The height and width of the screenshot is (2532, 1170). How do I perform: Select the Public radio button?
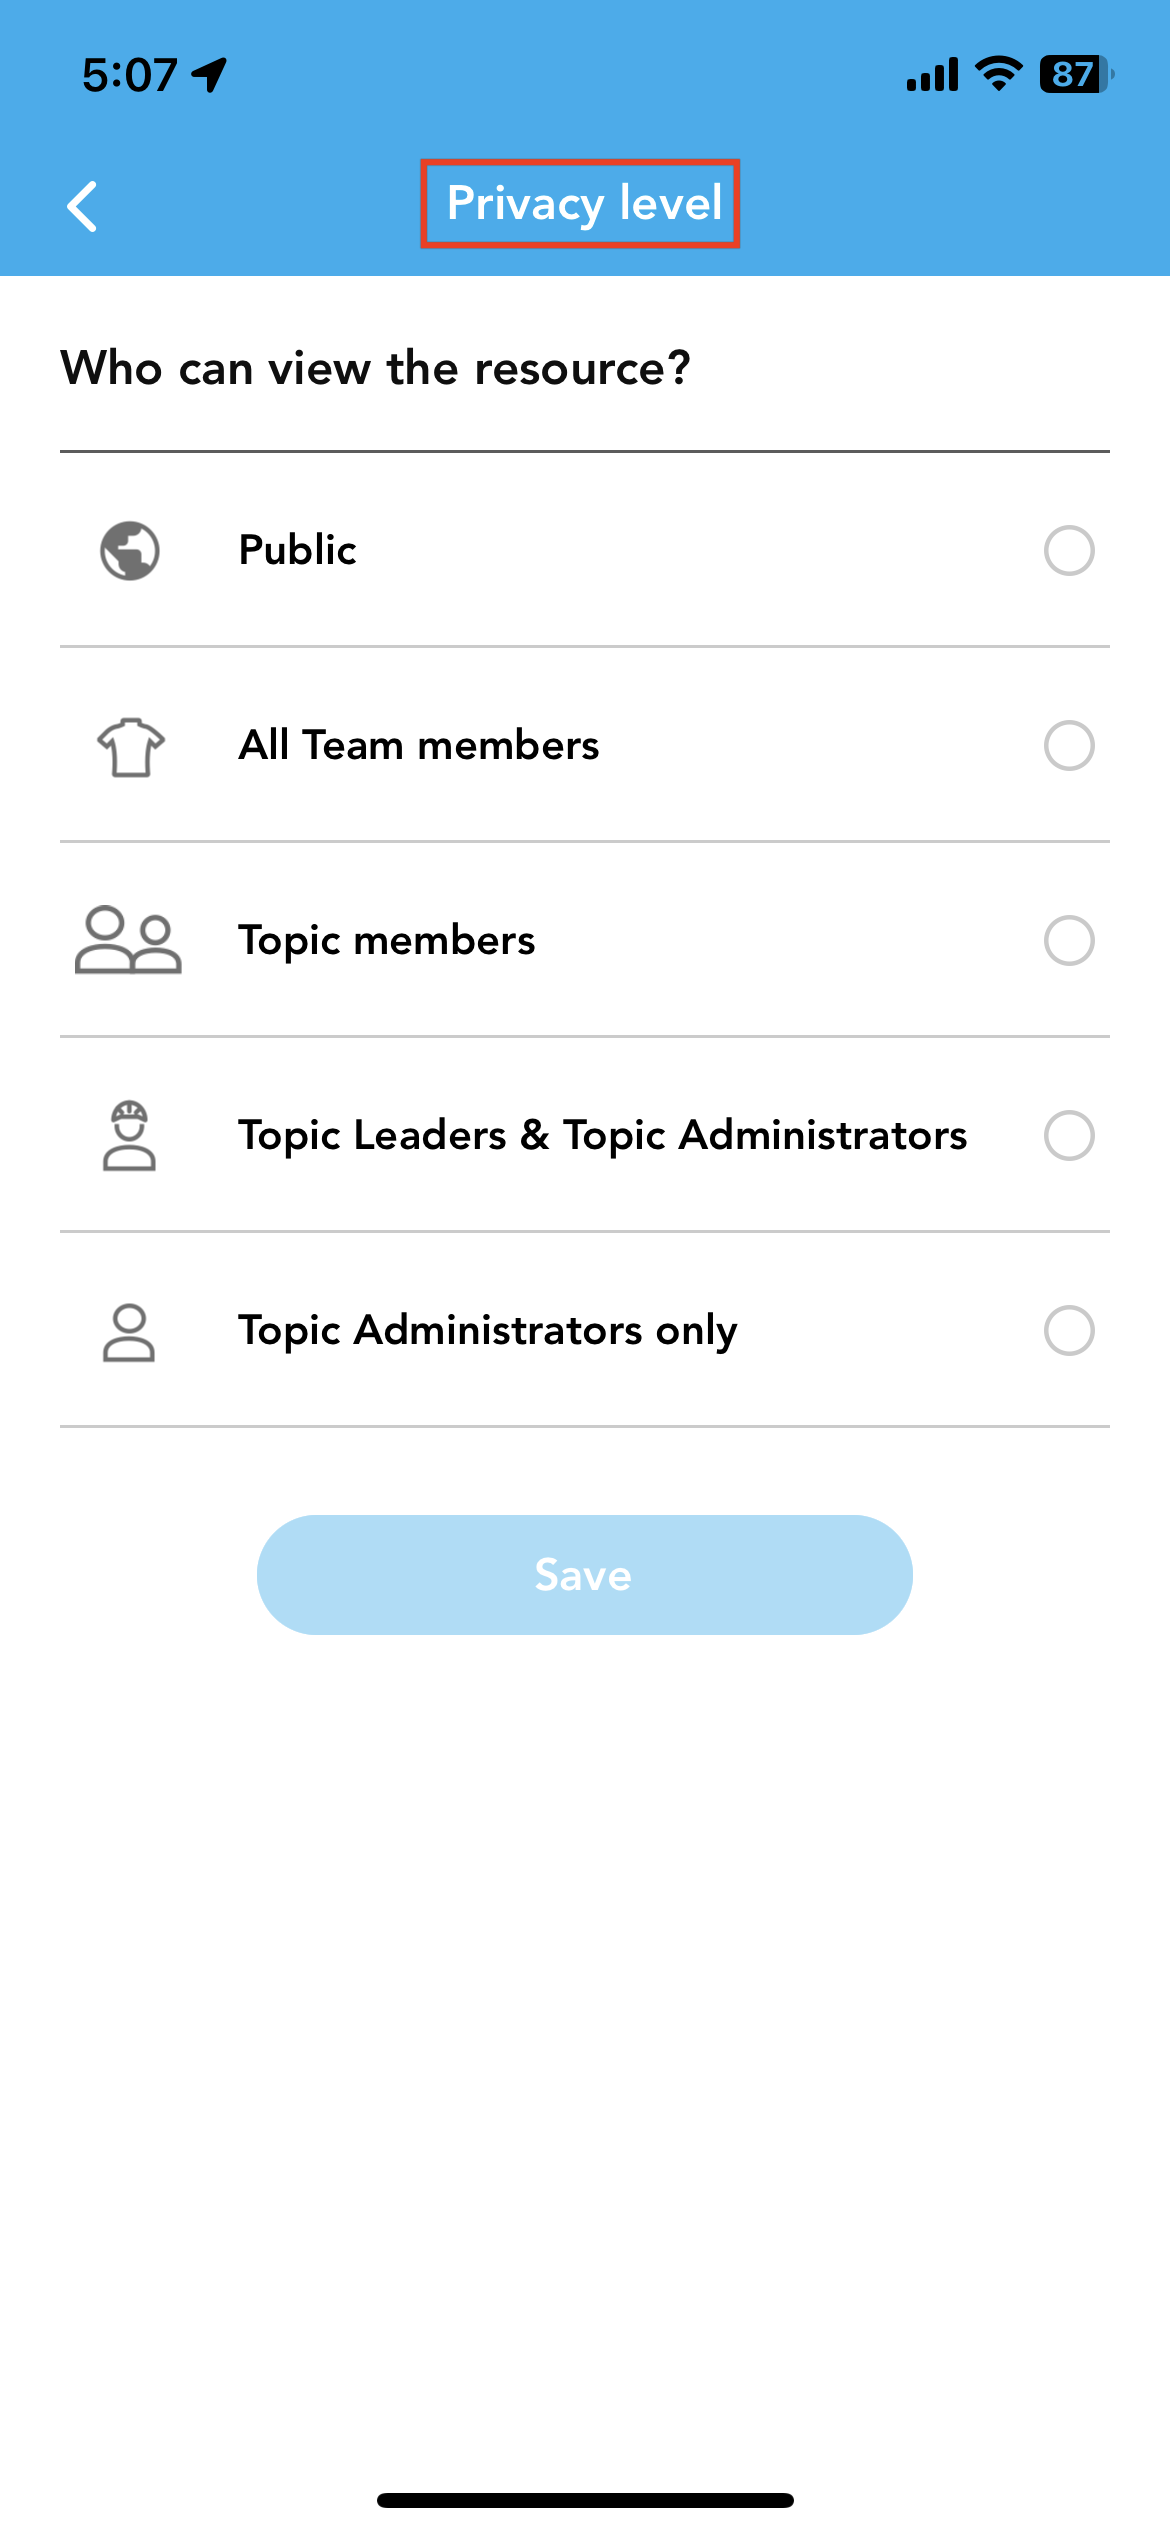coord(1069,550)
